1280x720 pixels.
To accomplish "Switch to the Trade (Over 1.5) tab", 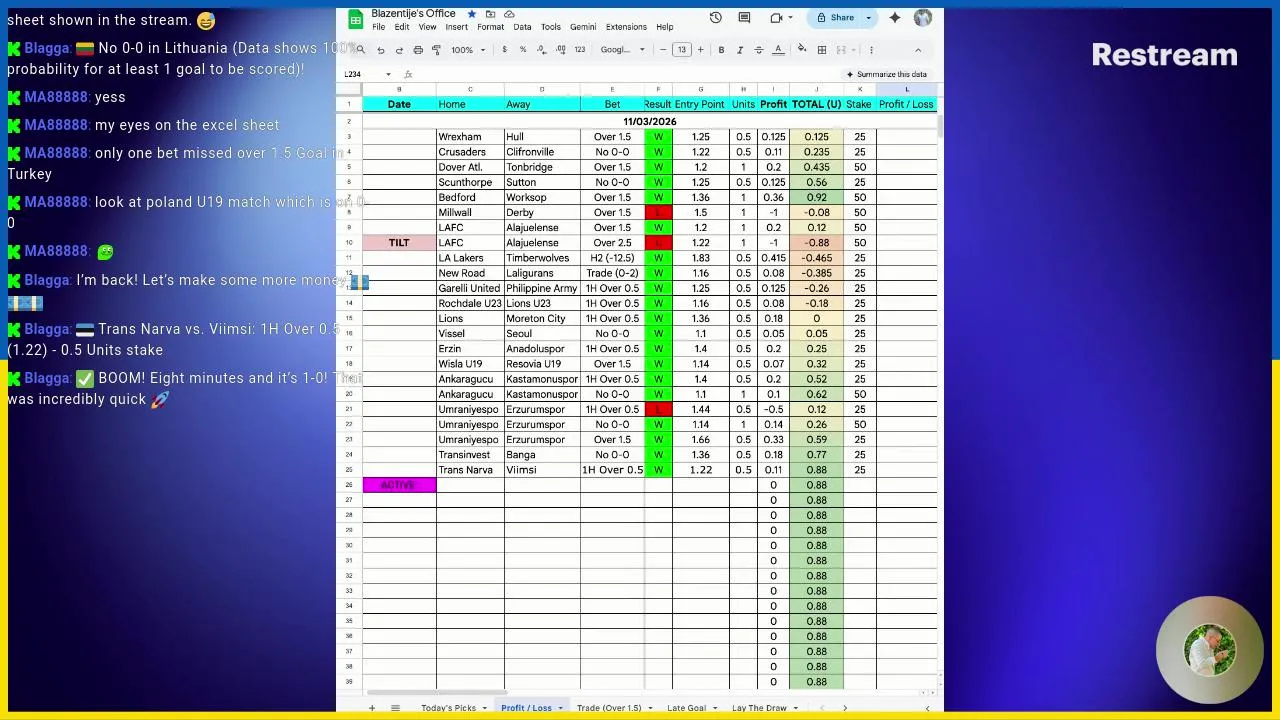I will pyautogui.click(x=608, y=708).
